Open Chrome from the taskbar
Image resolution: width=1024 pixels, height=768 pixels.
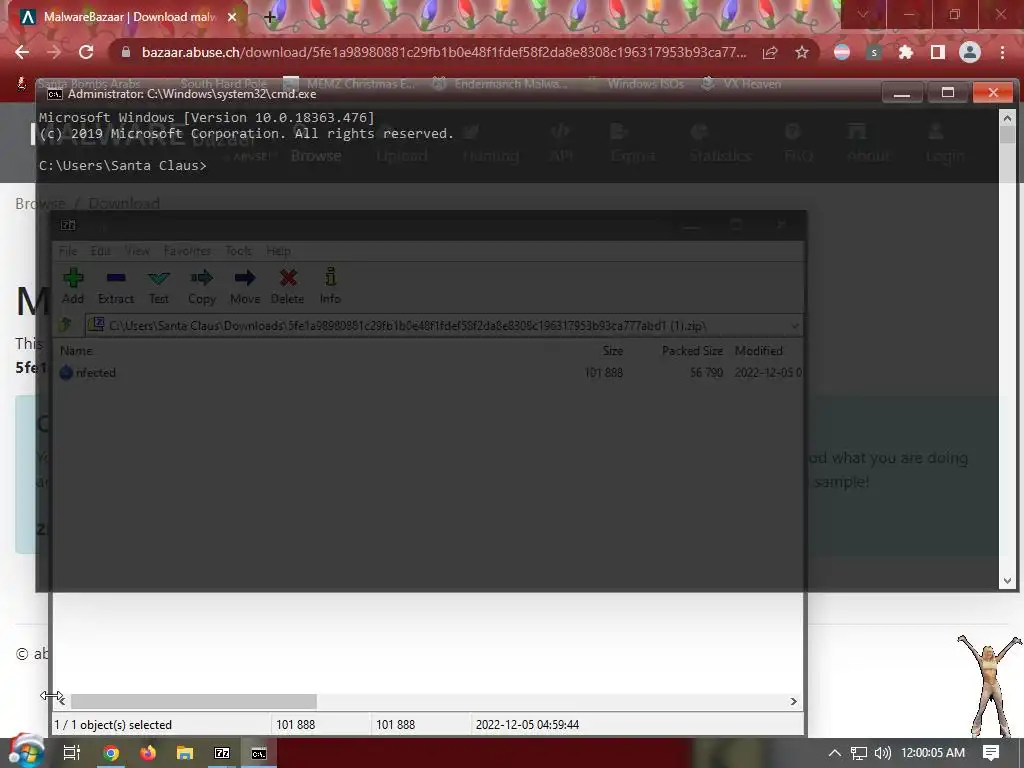point(111,753)
